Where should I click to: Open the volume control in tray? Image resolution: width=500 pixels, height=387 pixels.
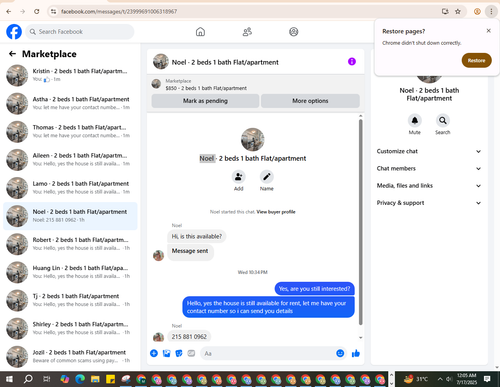coord(449,379)
